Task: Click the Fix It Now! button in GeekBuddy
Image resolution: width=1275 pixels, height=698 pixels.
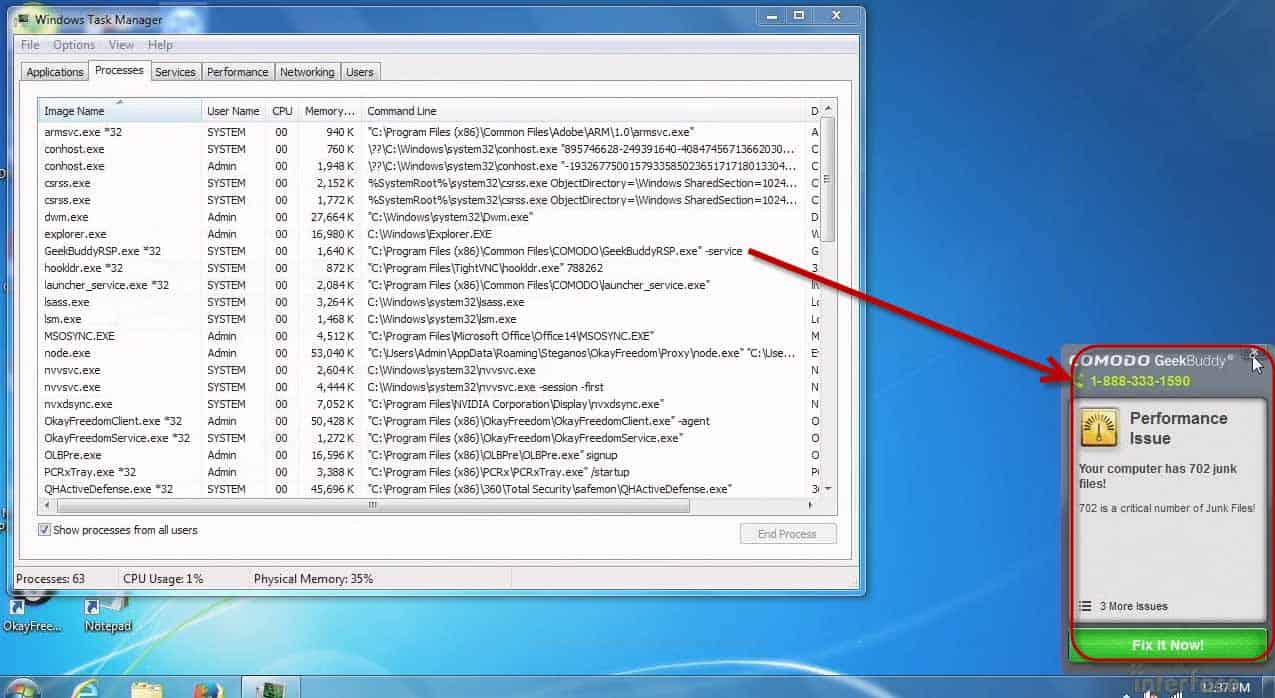Action: (1167, 645)
